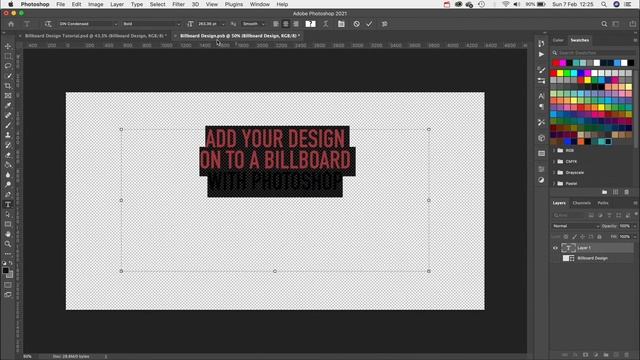
Task: Select the Clone Stamp tool
Action: (8, 135)
